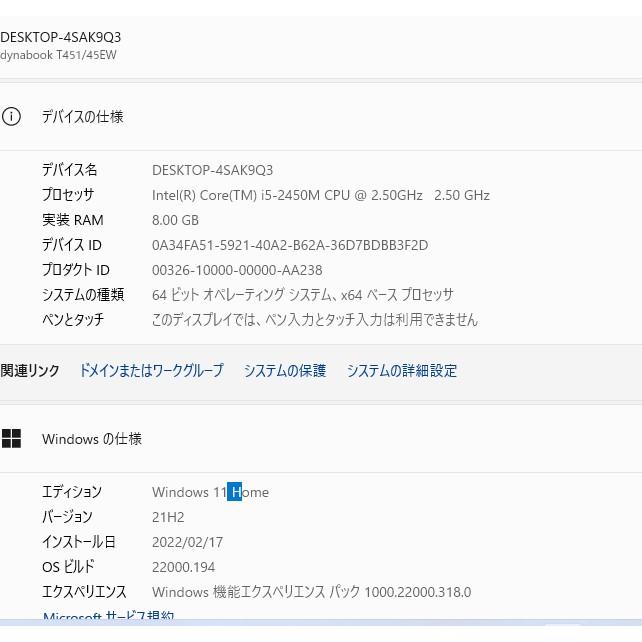Click the デバイス ID value string
Viewport: 642px width, 642px height.
pyautogui.click(x=289, y=245)
